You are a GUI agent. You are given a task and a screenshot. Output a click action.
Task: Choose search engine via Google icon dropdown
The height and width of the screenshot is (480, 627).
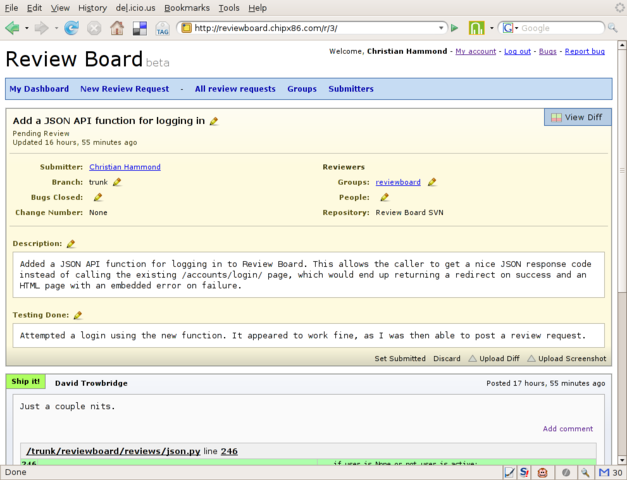510,28
